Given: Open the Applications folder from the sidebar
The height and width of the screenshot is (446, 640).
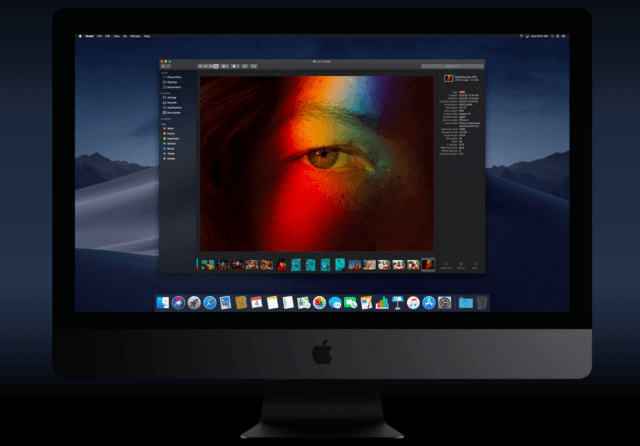Looking at the screenshot, I should [174, 108].
